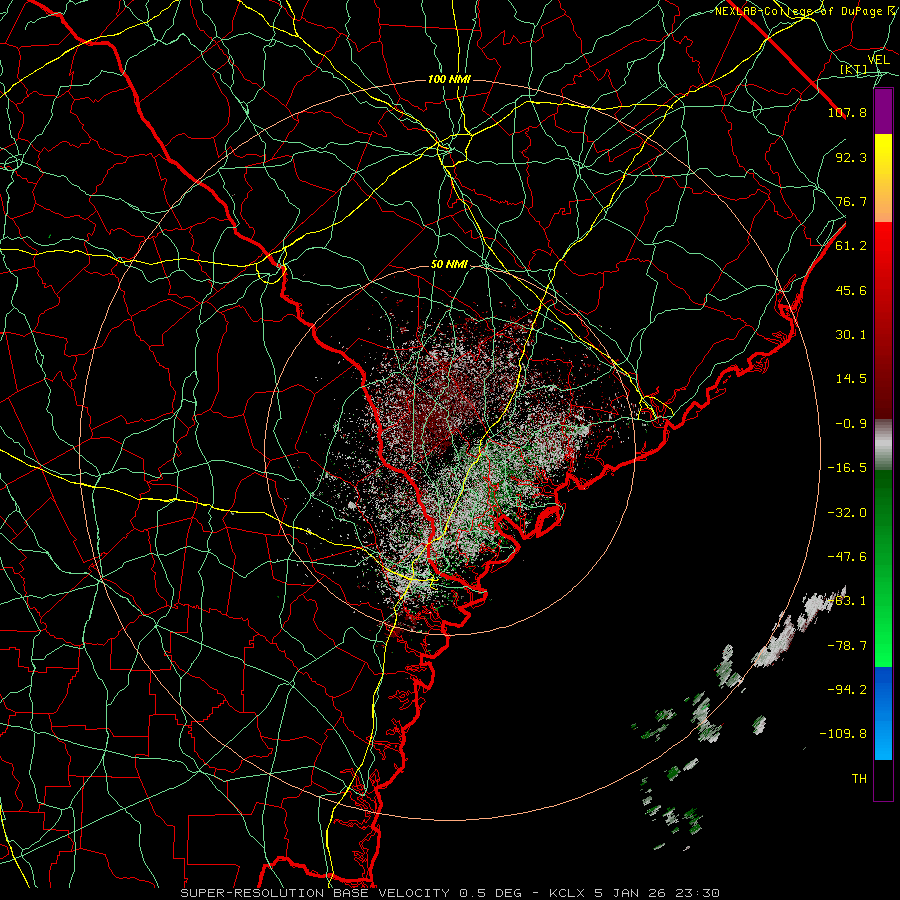Select the -78.7 legend value

point(847,646)
